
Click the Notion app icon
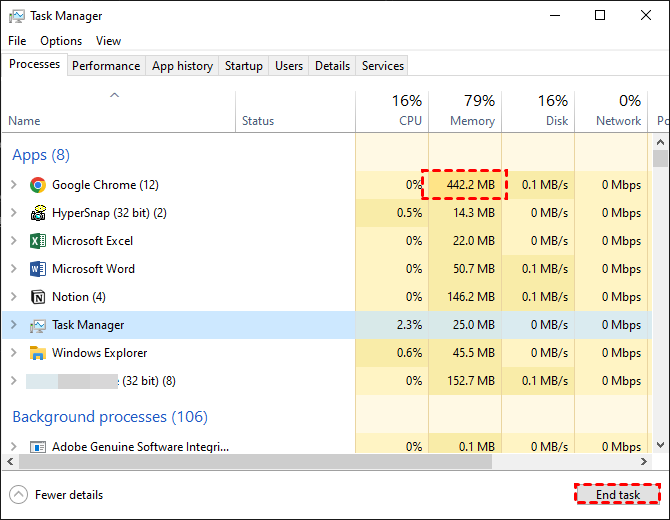tap(38, 297)
